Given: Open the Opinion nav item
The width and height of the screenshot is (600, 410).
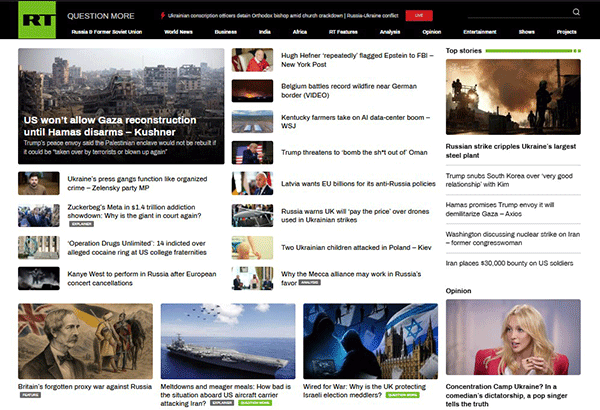Looking at the screenshot, I should coord(432,32).
